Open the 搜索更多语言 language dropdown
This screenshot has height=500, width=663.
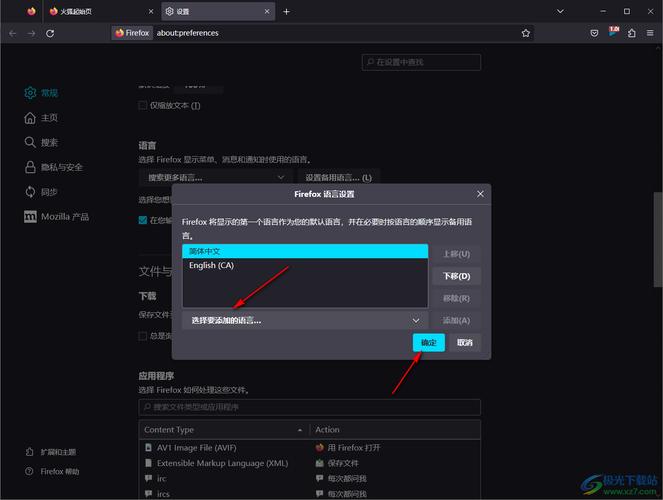[215, 178]
